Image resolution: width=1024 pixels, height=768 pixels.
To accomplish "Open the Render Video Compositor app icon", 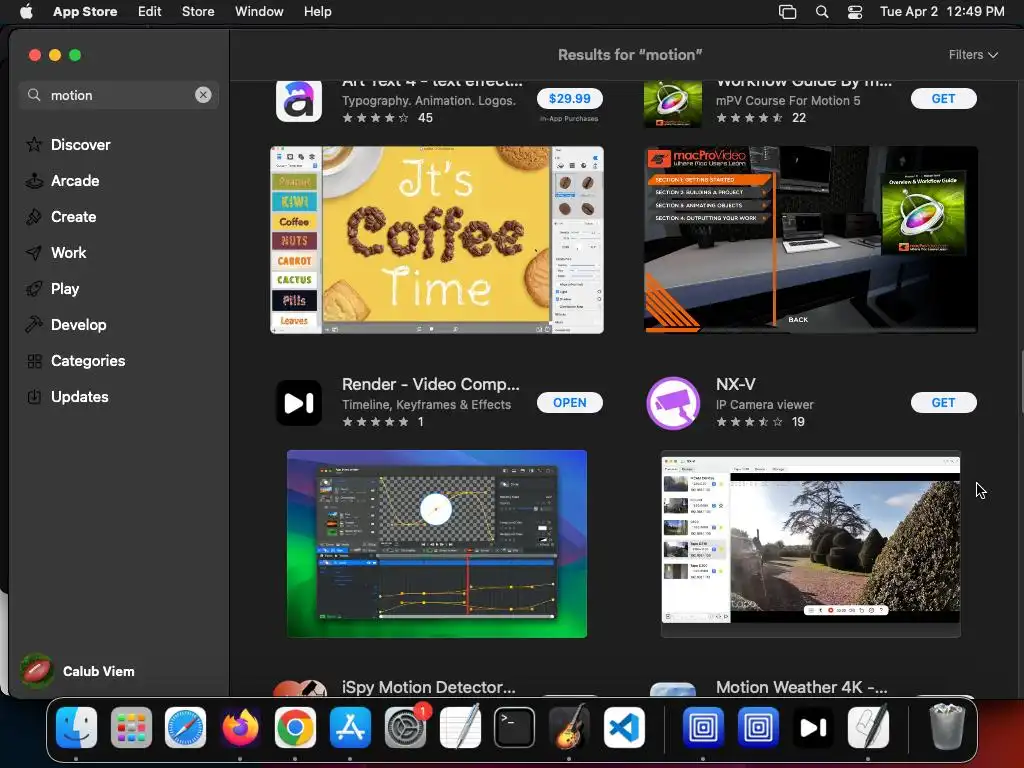I will coord(298,402).
